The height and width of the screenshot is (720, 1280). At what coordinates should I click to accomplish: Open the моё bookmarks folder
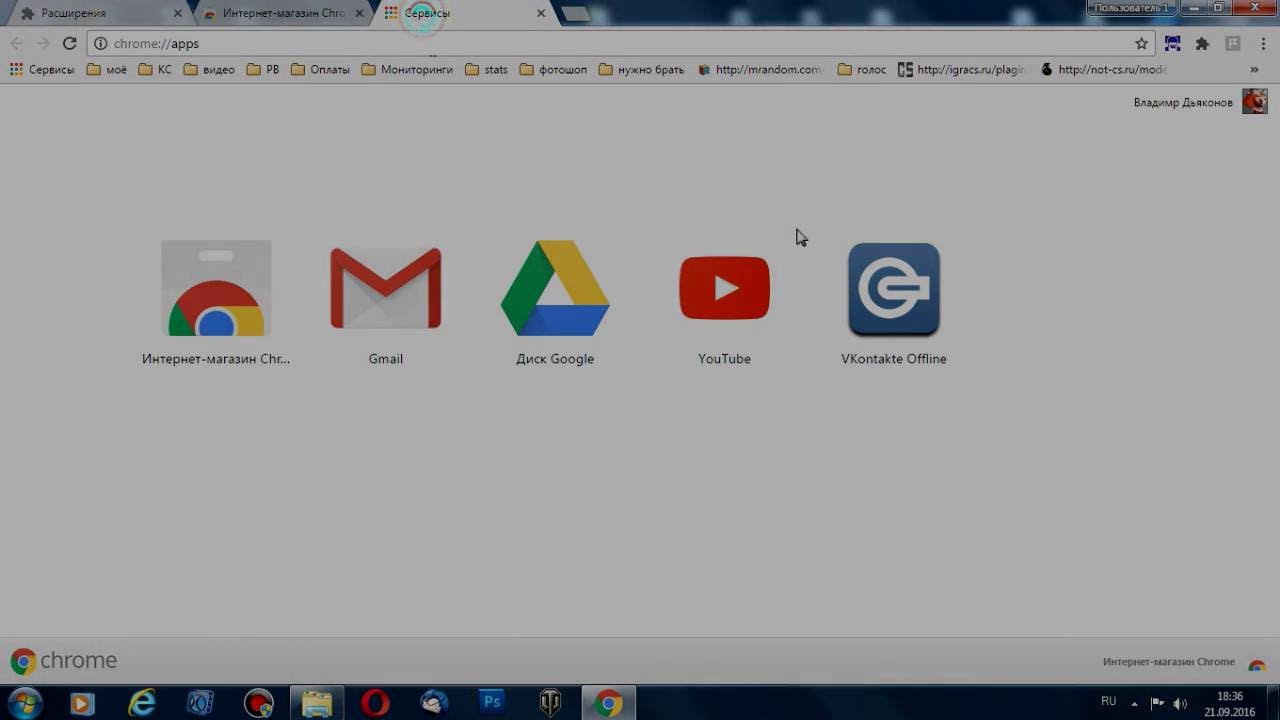coord(107,70)
